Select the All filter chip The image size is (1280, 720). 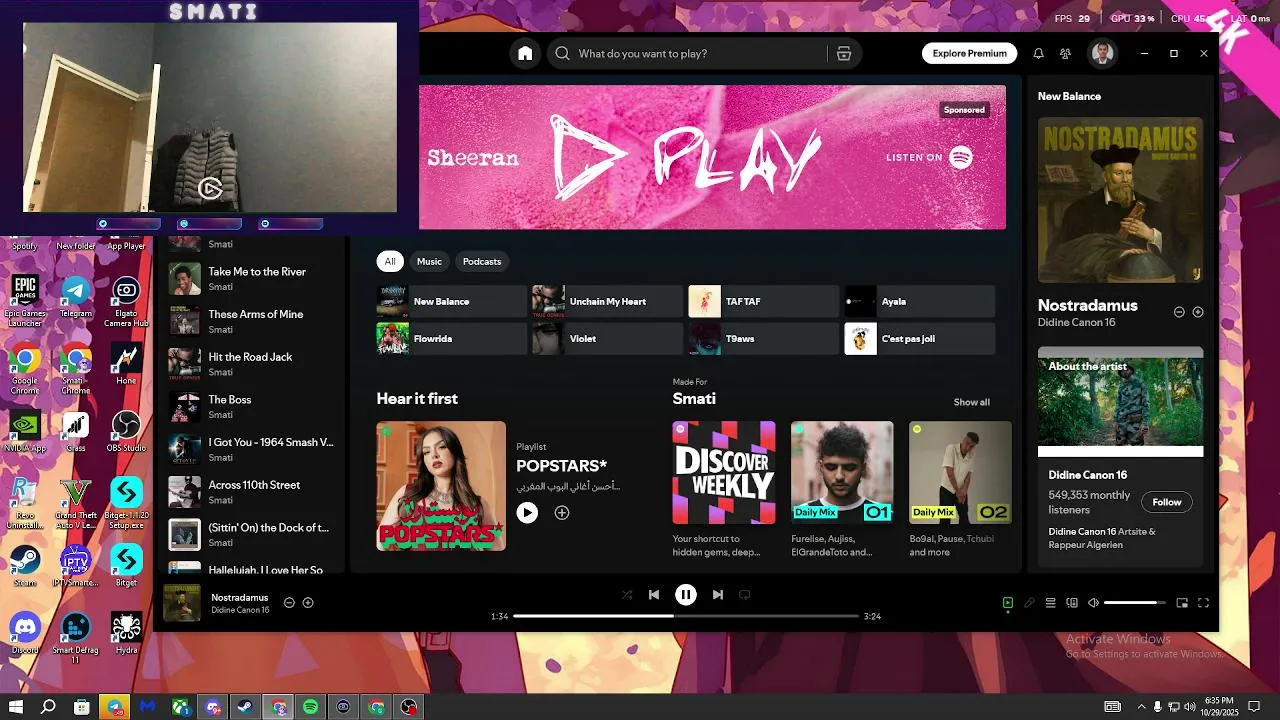pyautogui.click(x=390, y=262)
